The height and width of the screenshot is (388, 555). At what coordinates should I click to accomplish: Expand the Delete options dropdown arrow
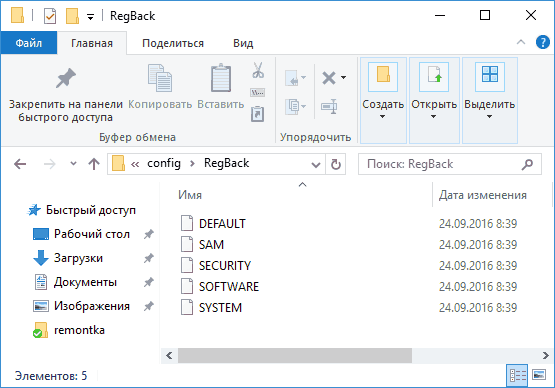pos(343,78)
